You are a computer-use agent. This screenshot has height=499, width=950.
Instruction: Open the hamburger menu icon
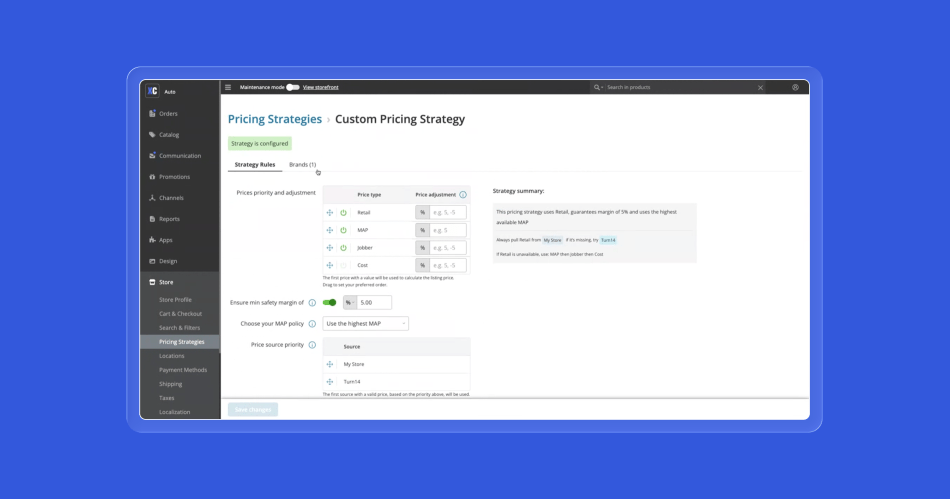[x=228, y=87]
